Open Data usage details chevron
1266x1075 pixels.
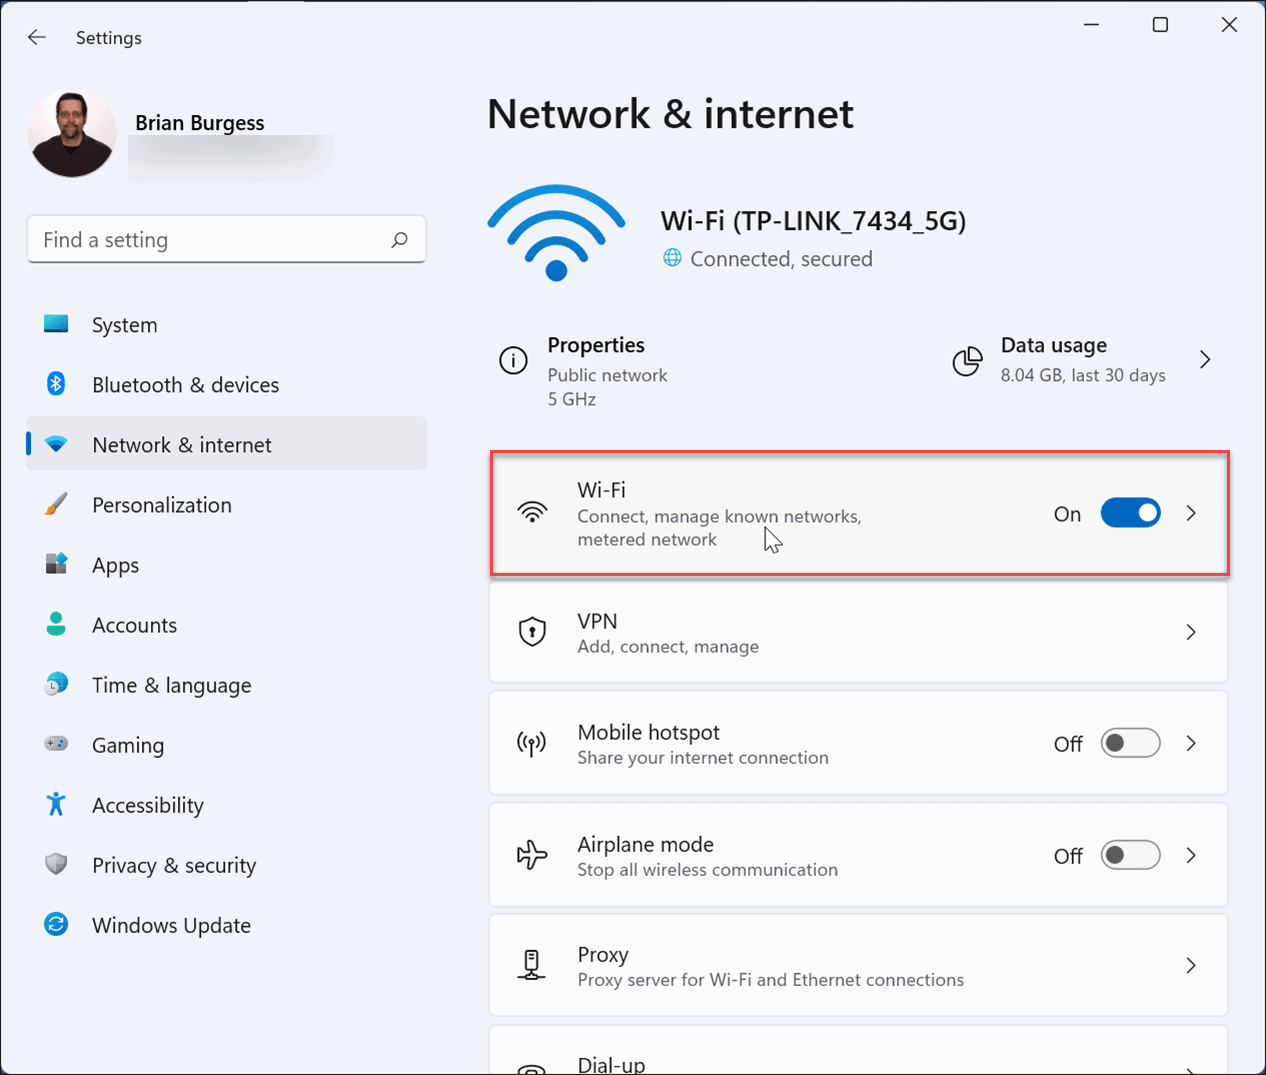[1205, 359]
